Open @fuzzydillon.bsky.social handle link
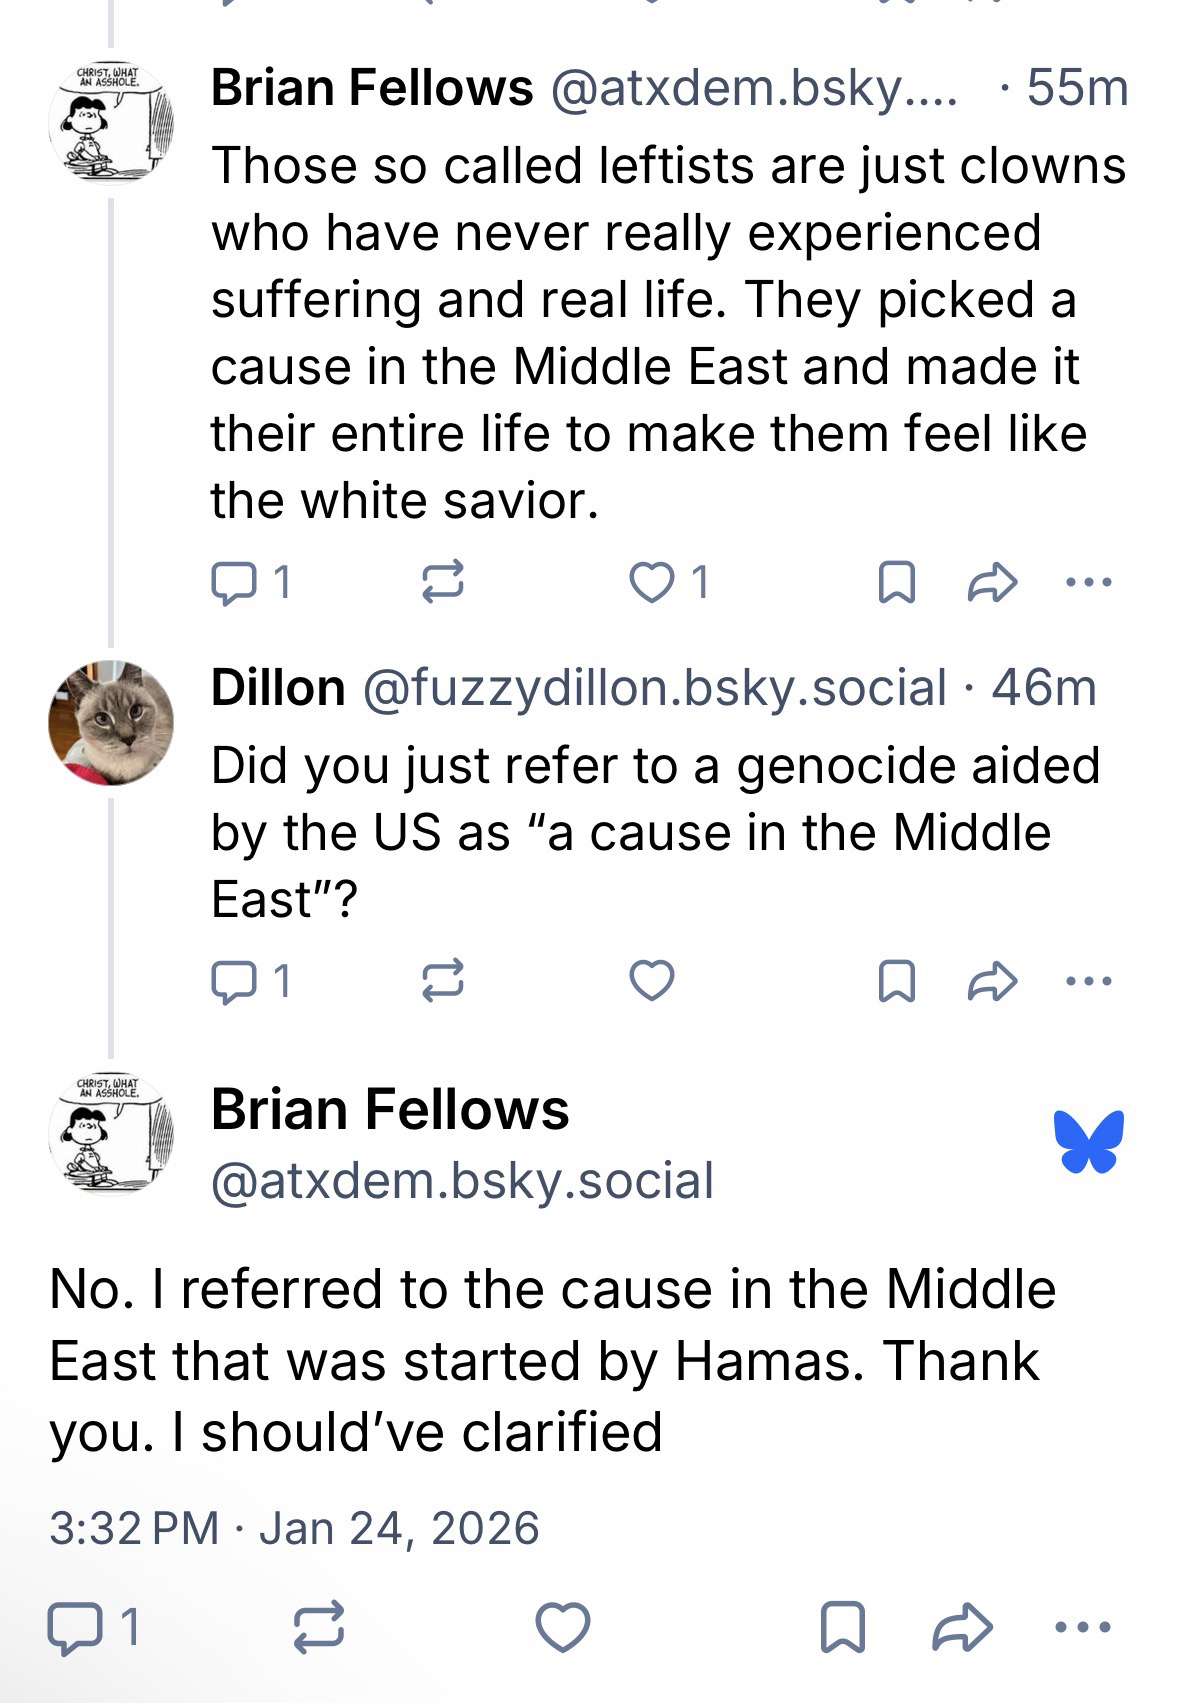The height and width of the screenshot is (1703, 1179). pos(654,688)
